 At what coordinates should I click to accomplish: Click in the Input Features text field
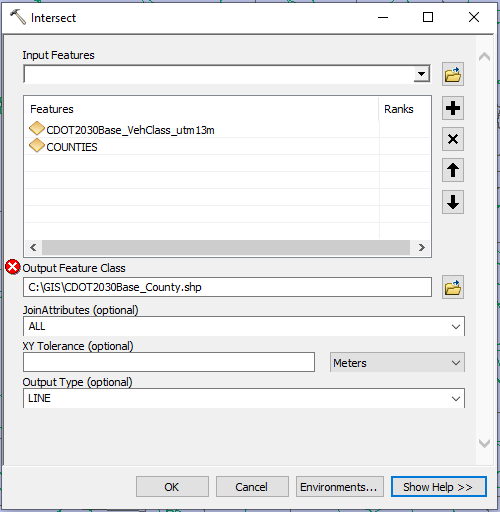pos(219,74)
